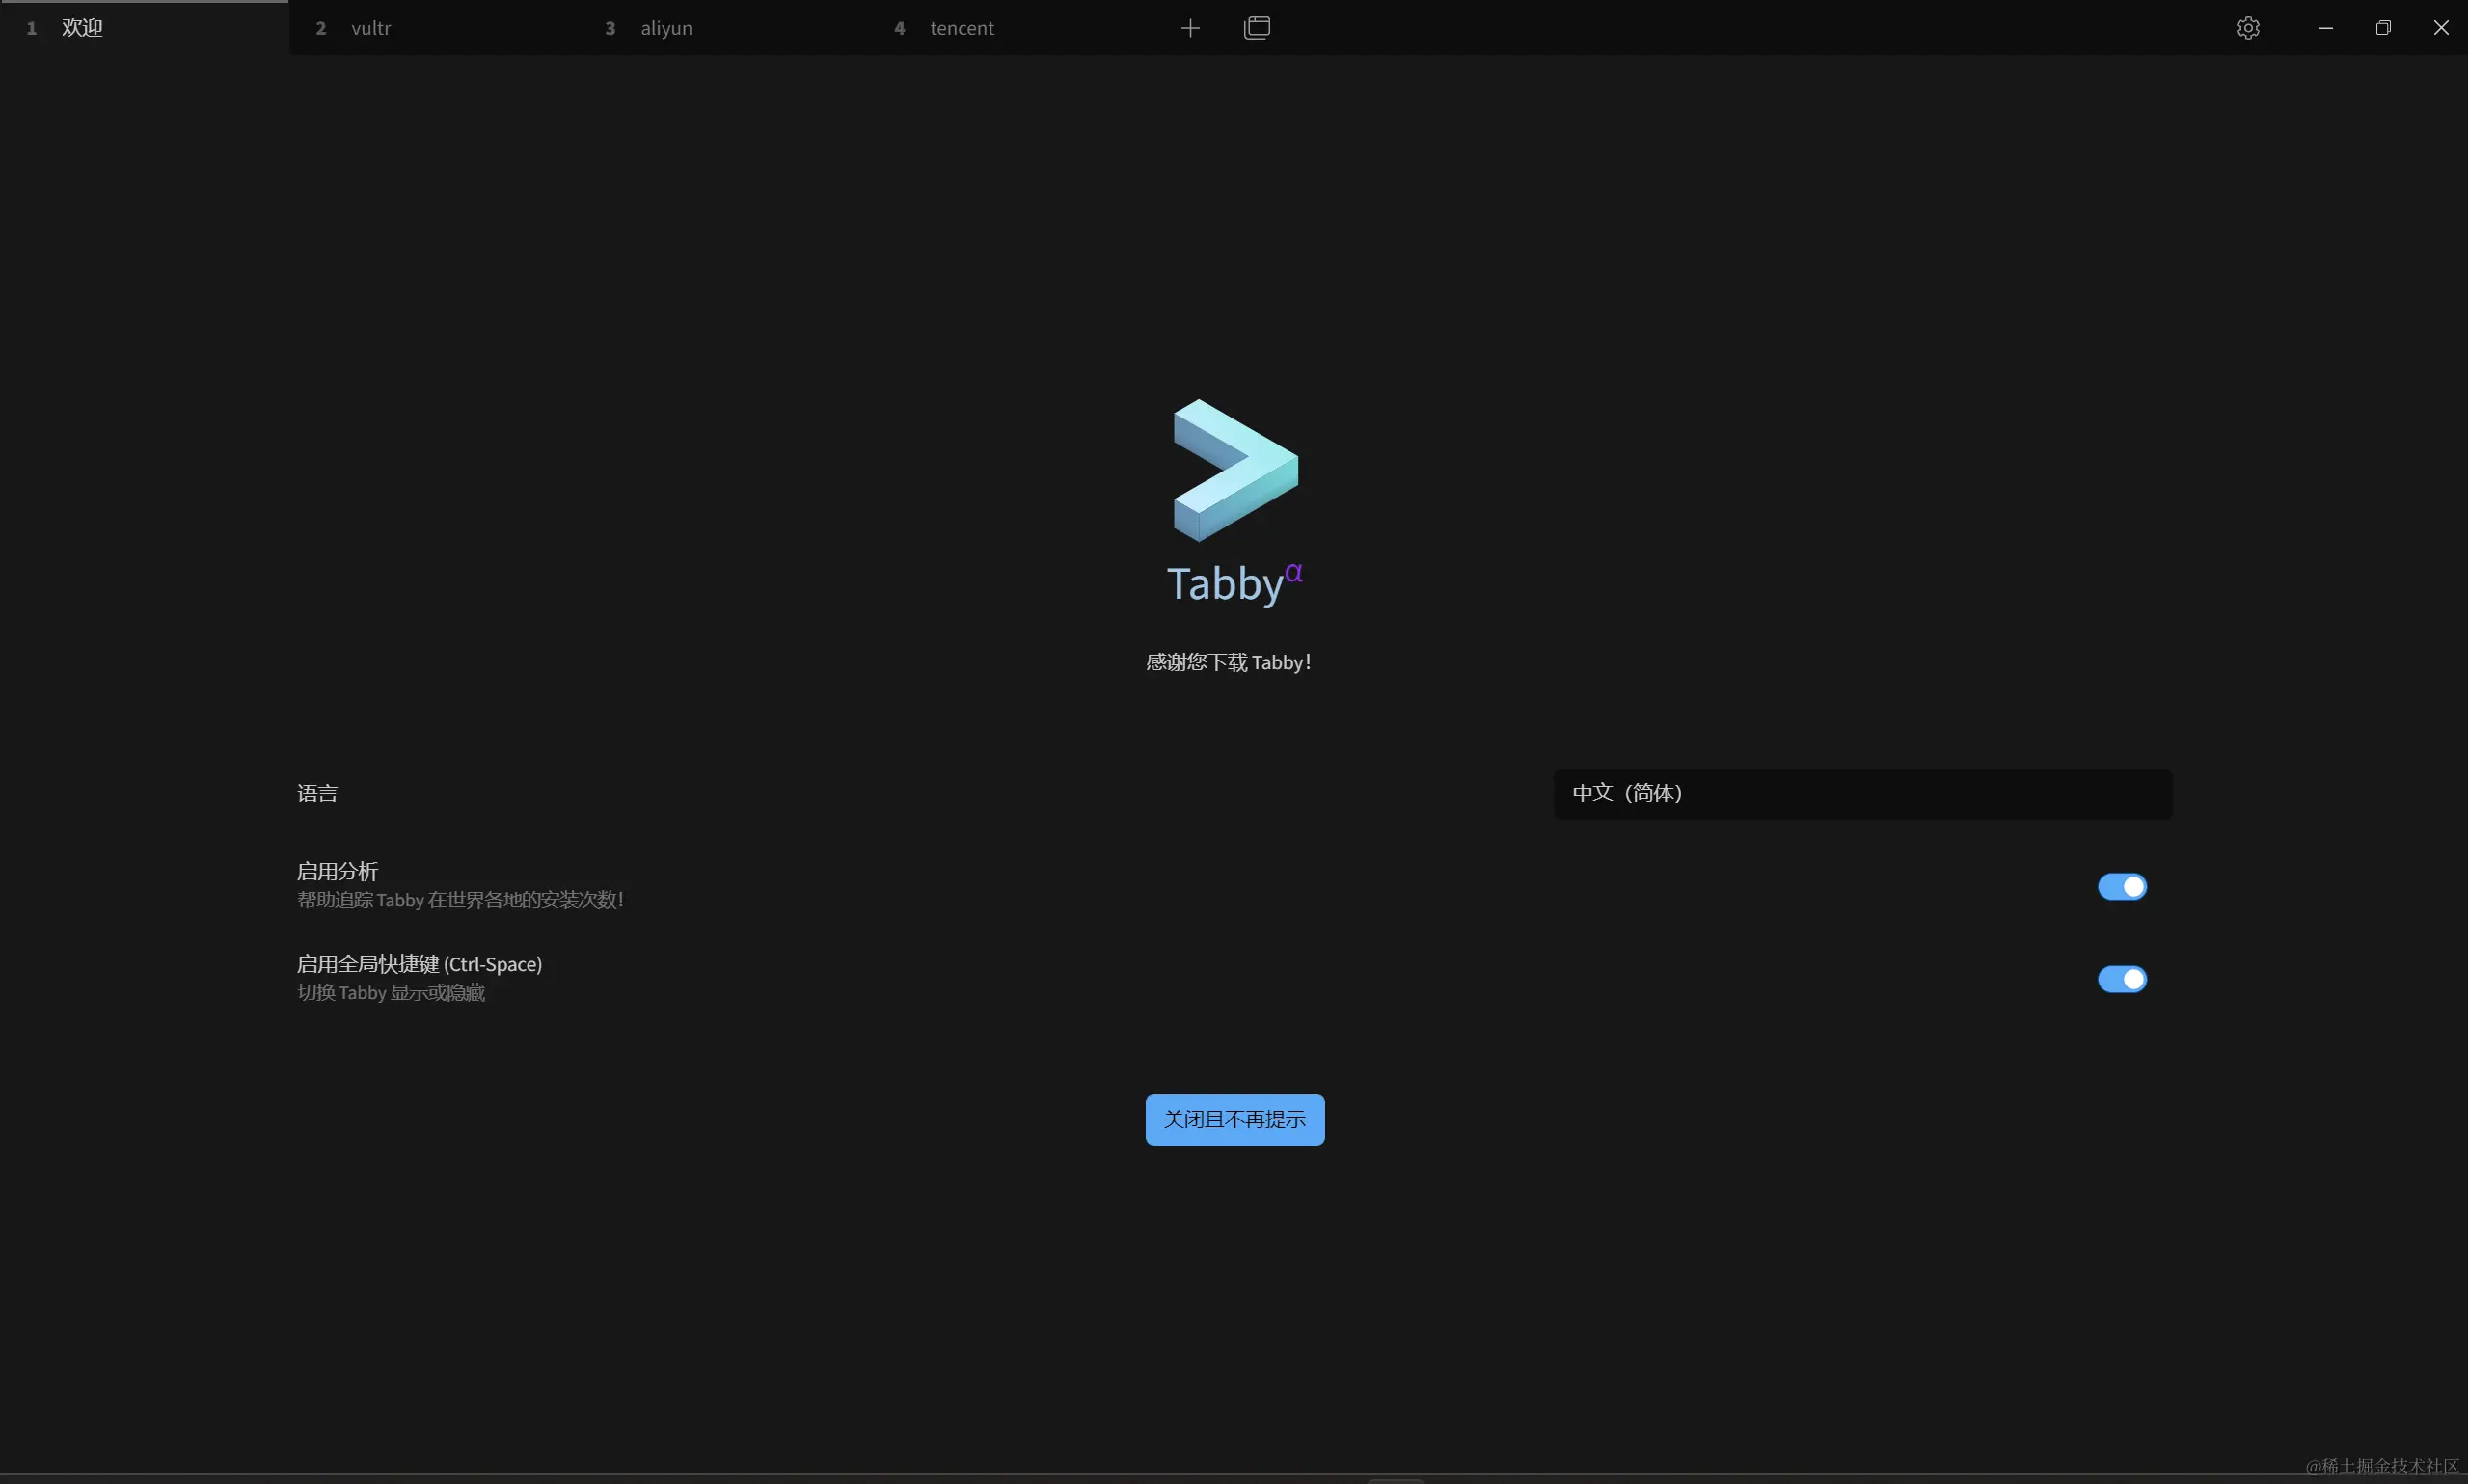The width and height of the screenshot is (2468, 1484).
Task: Click the 关闭且不再提示 button
Action: (x=1235, y=1120)
